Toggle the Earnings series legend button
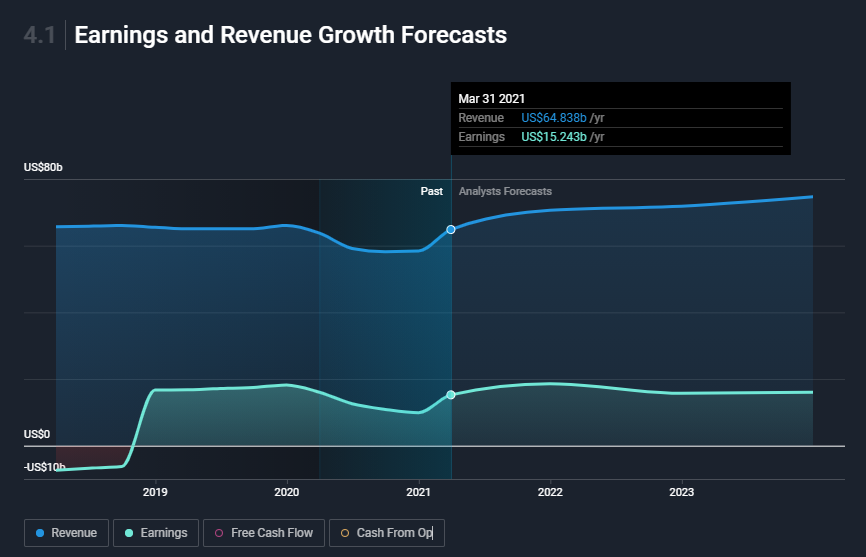Screen dimensions: 866x557 [155, 533]
